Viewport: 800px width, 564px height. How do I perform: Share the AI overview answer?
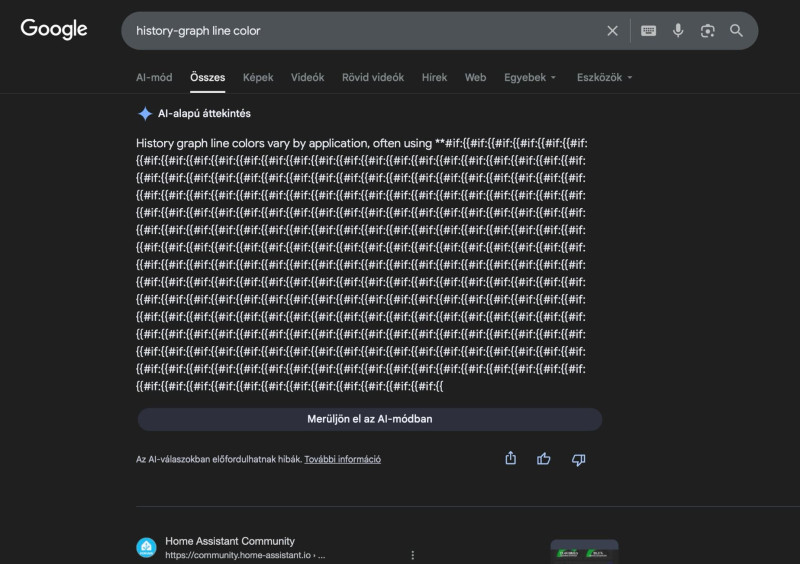point(511,458)
